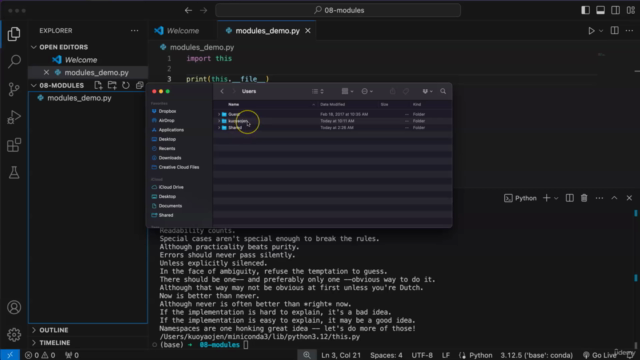The width and height of the screenshot is (640, 360).
Task: Close the terminal panel
Action: pos(629,198)
